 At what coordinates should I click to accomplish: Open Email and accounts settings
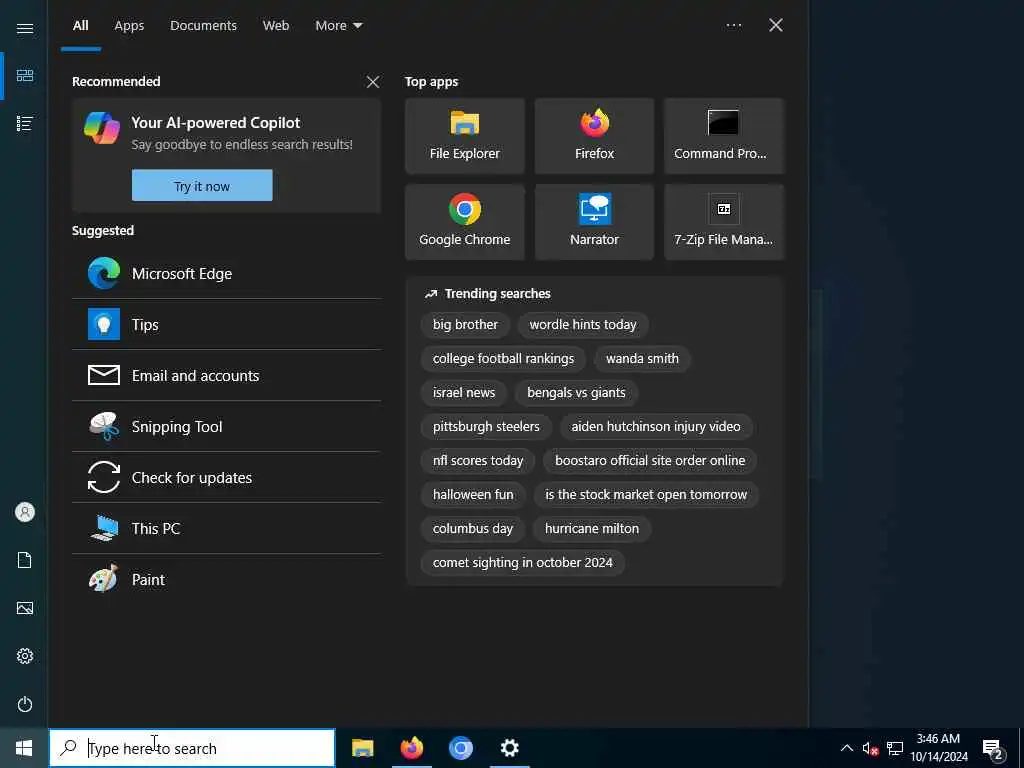pyautogui.click(x=227, y=376)
